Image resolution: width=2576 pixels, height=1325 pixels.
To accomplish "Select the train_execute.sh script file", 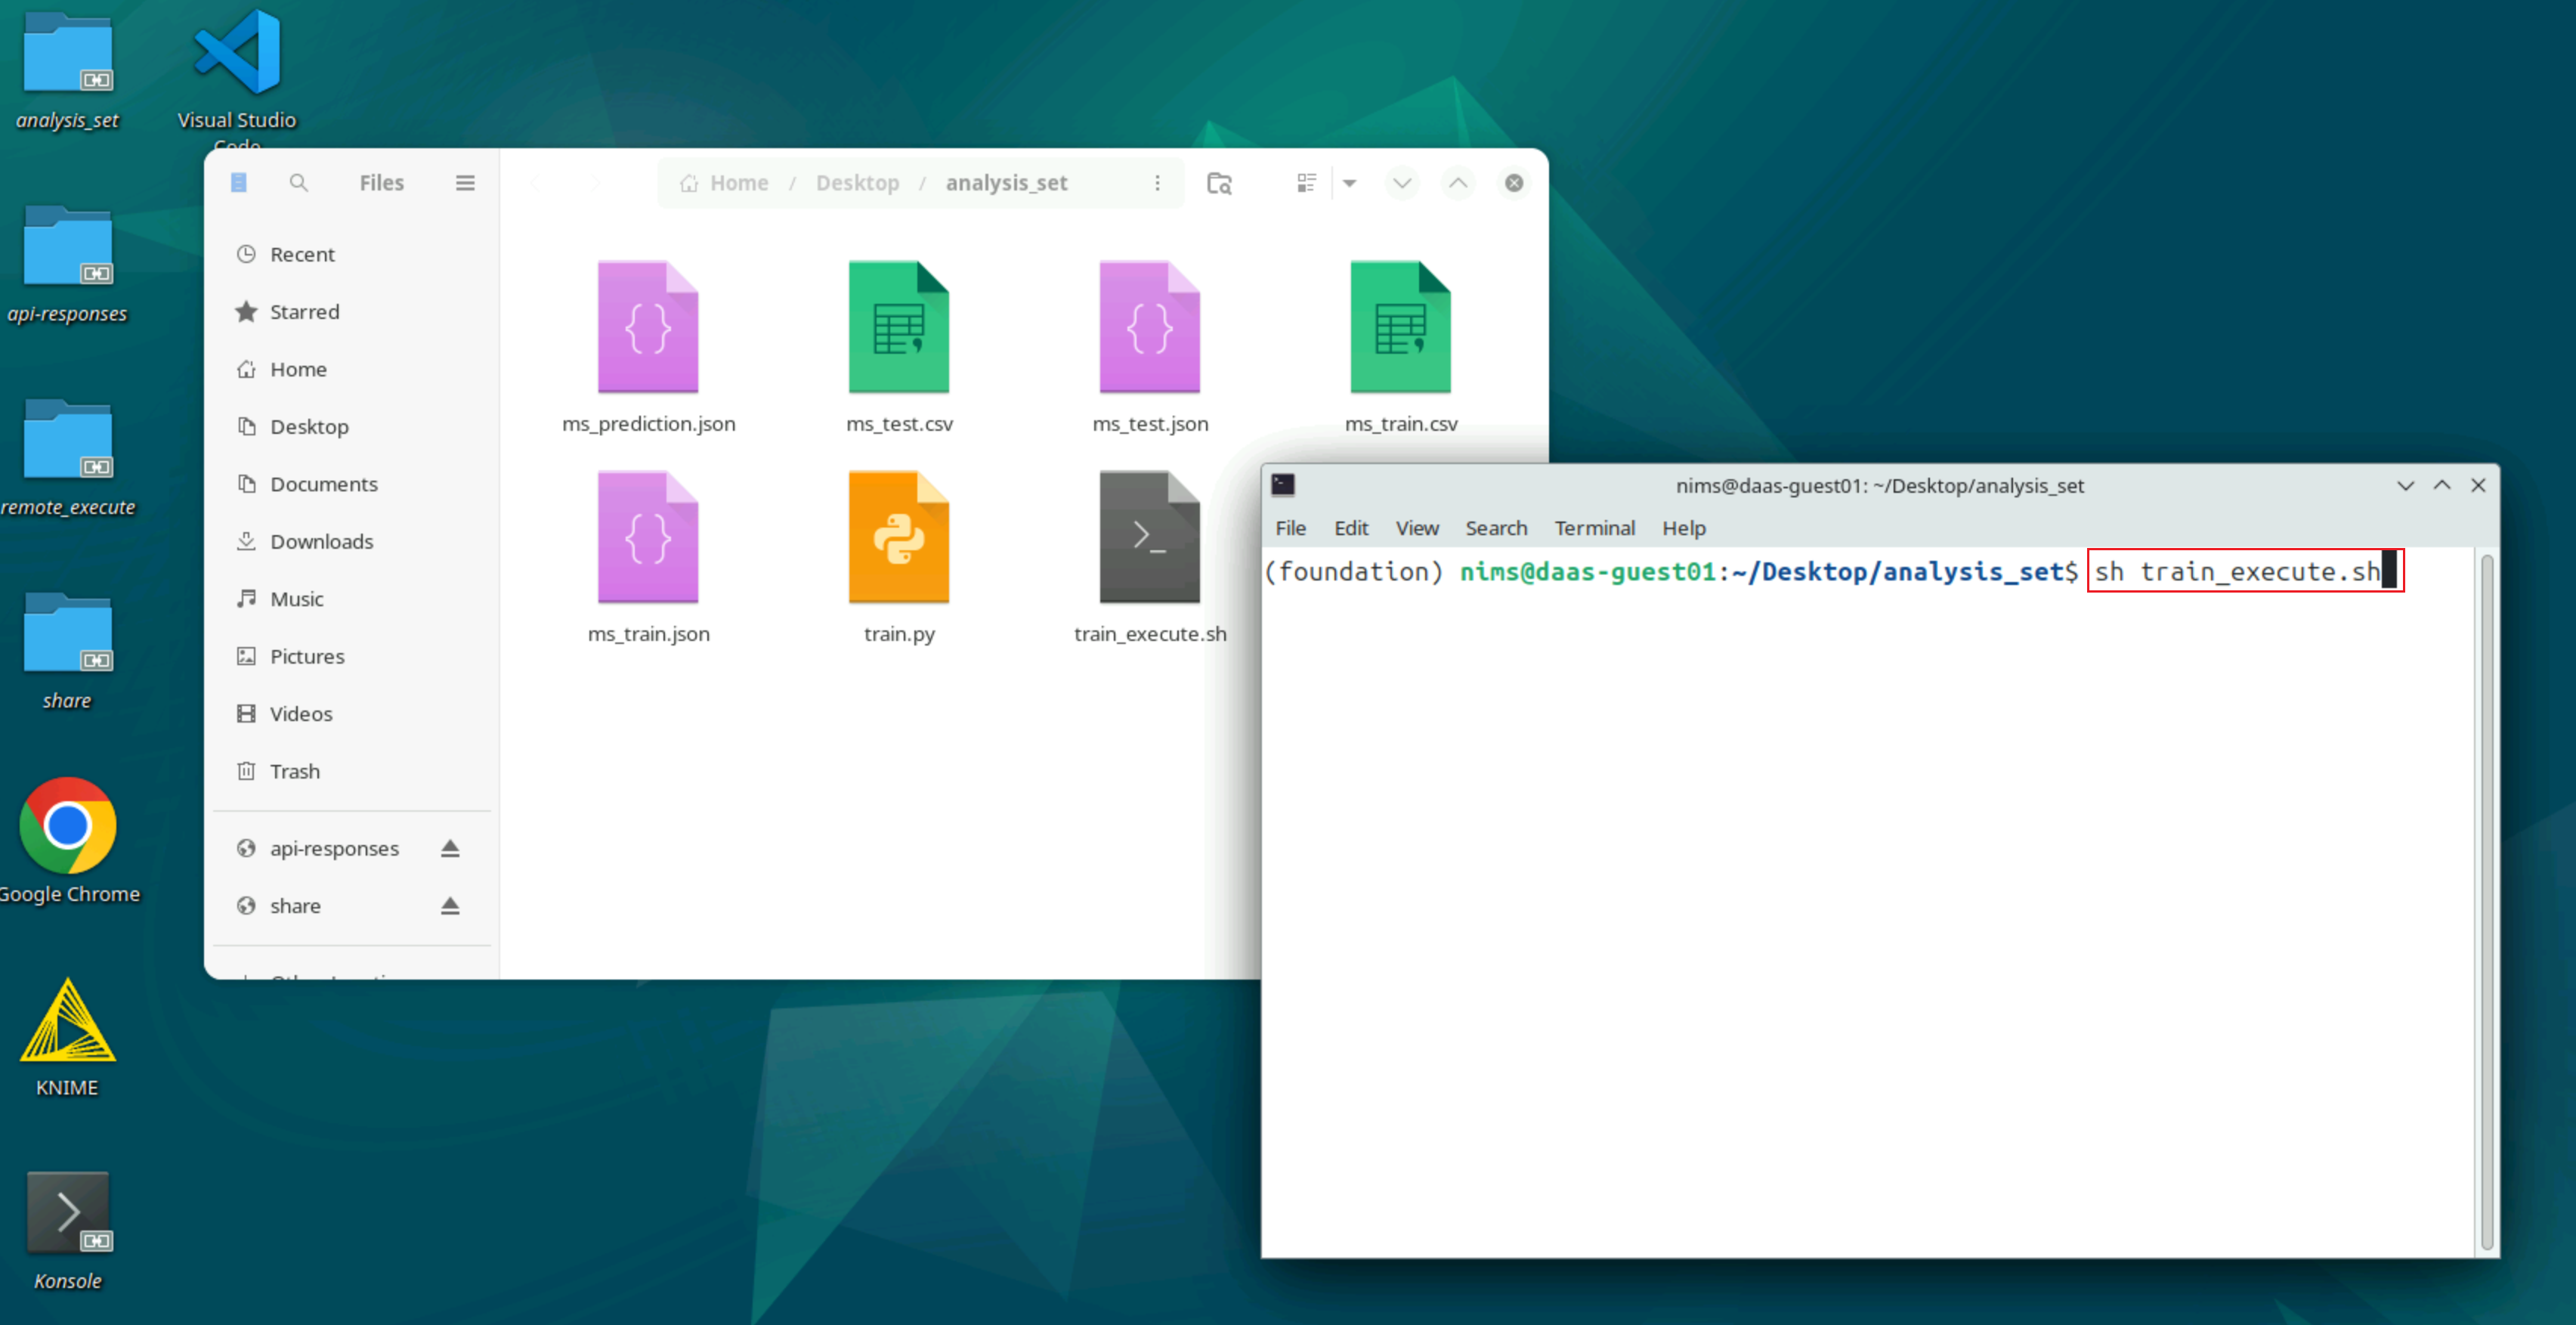I will coord(1149,538).
